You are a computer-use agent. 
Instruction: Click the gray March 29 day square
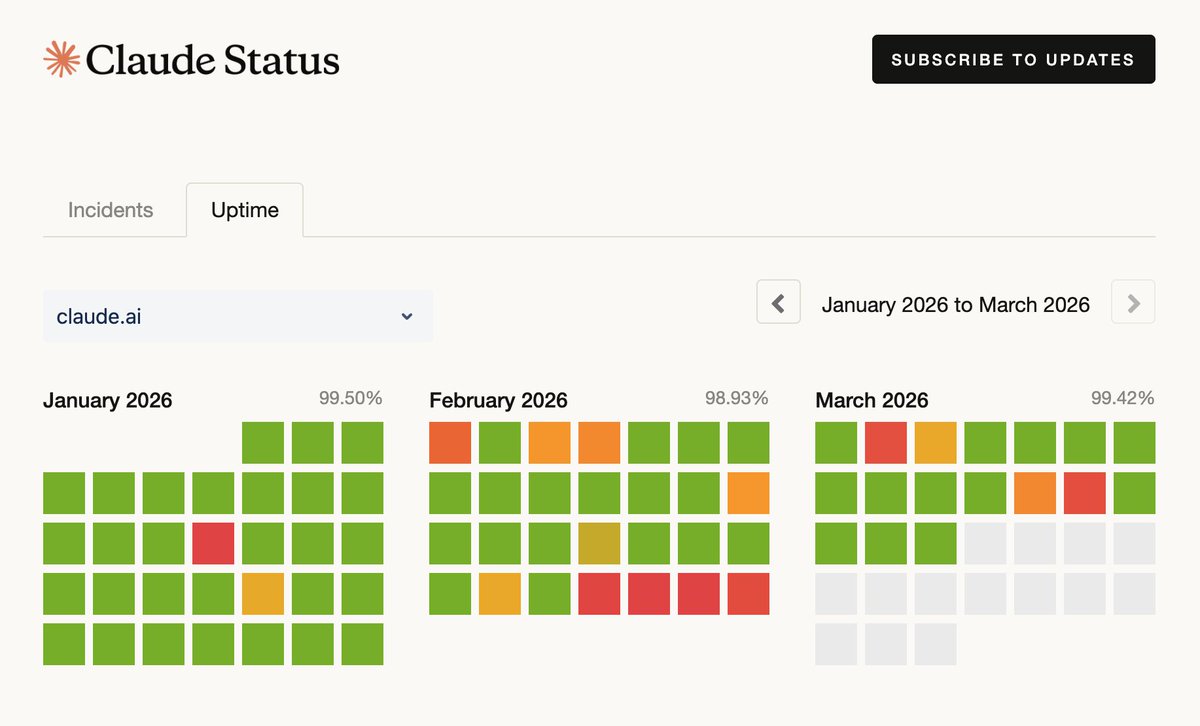[x=836, y=643]
